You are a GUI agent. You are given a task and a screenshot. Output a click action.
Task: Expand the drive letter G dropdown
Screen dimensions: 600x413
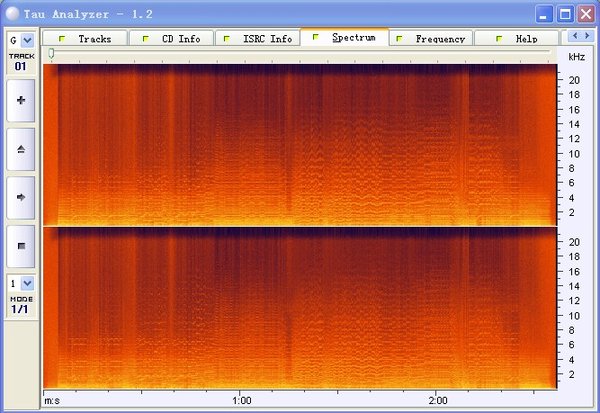pyautogui.click(x=27, y=40)
